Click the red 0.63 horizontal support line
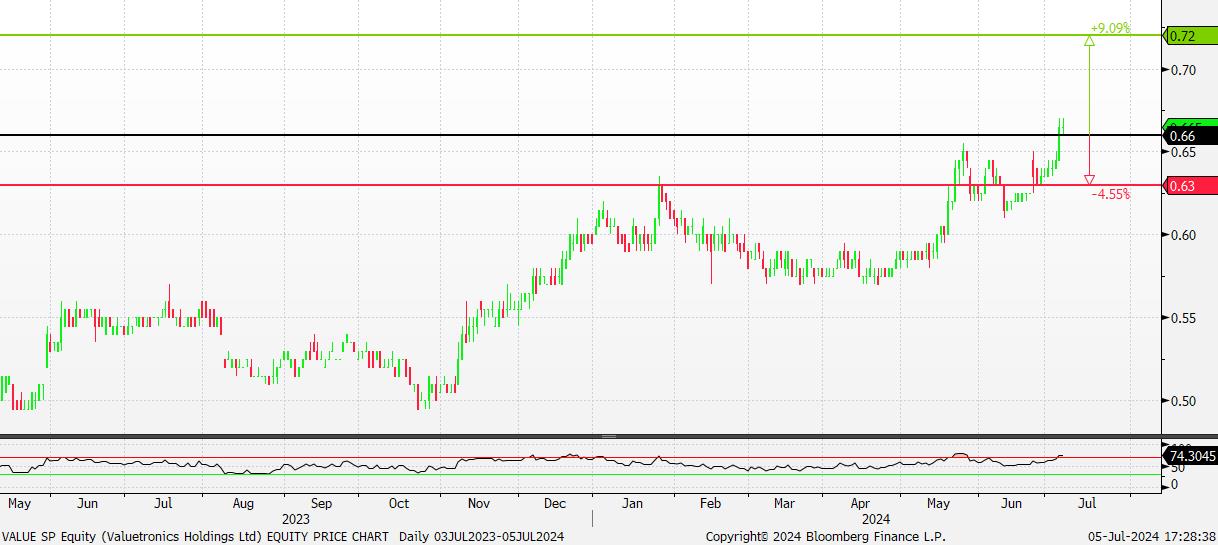The height and width of the screenshot is (545, 1218). click(400, 185)
